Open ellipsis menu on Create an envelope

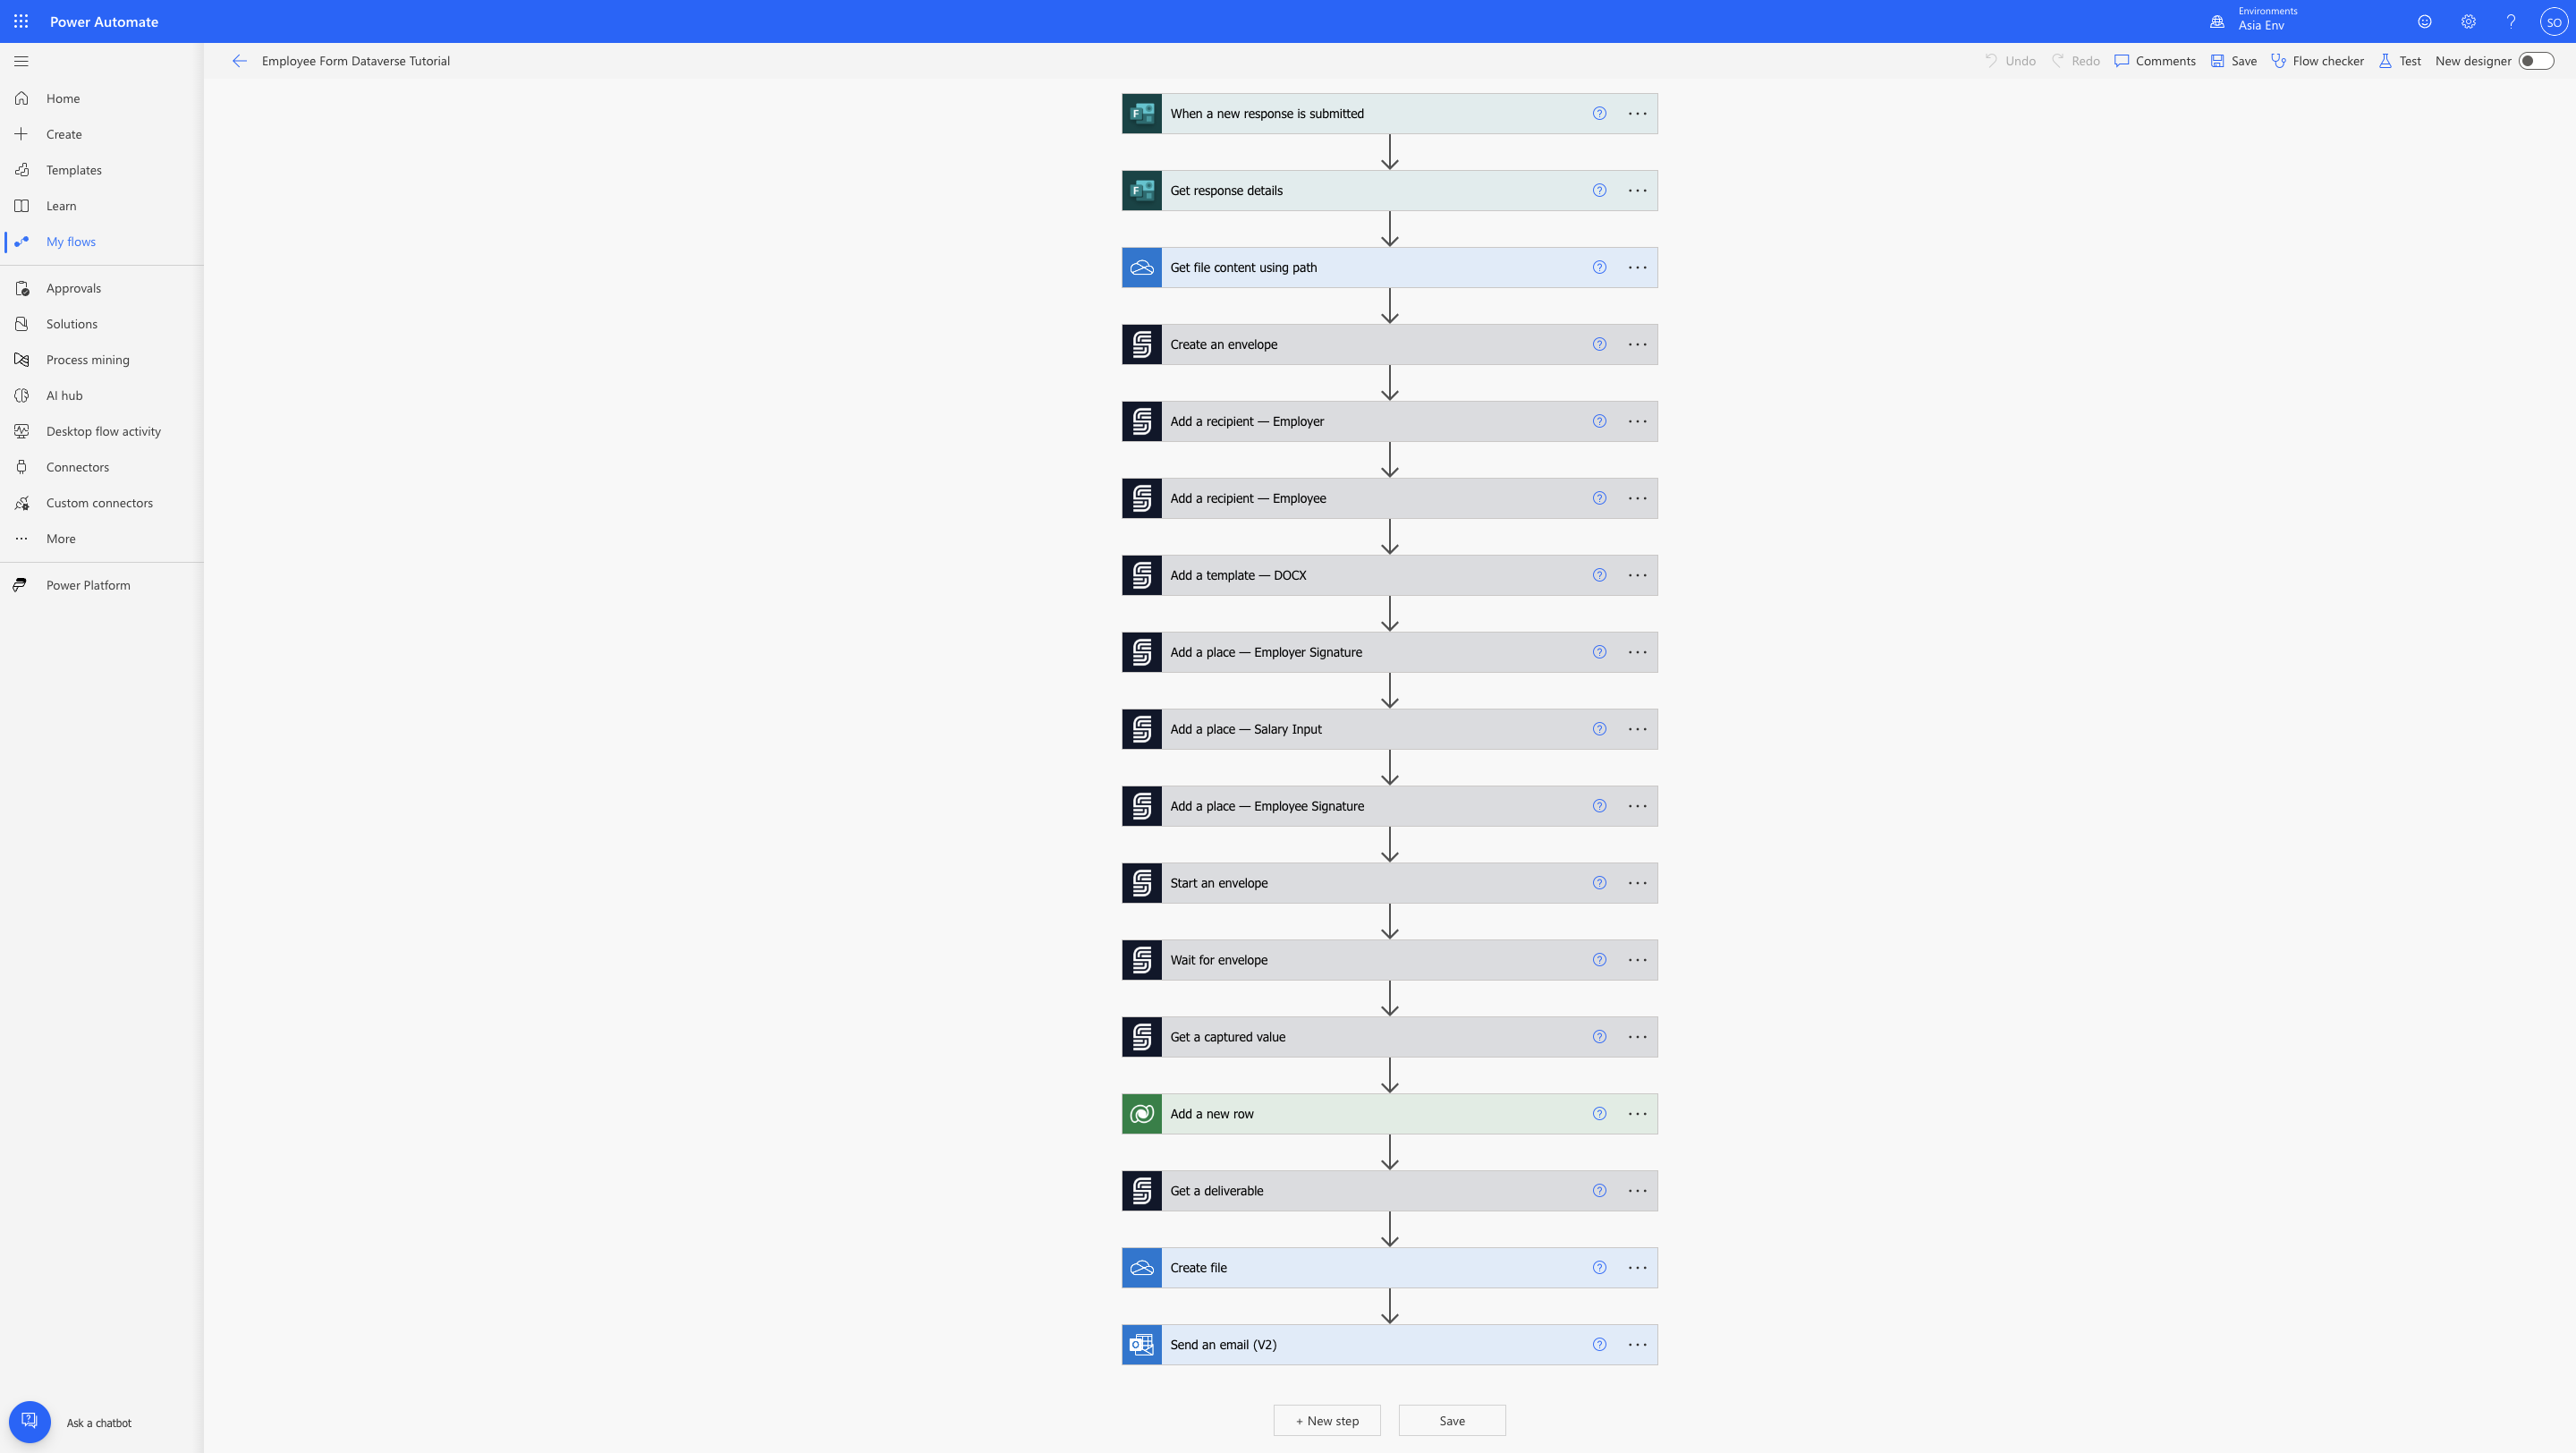pos(1637,345)
